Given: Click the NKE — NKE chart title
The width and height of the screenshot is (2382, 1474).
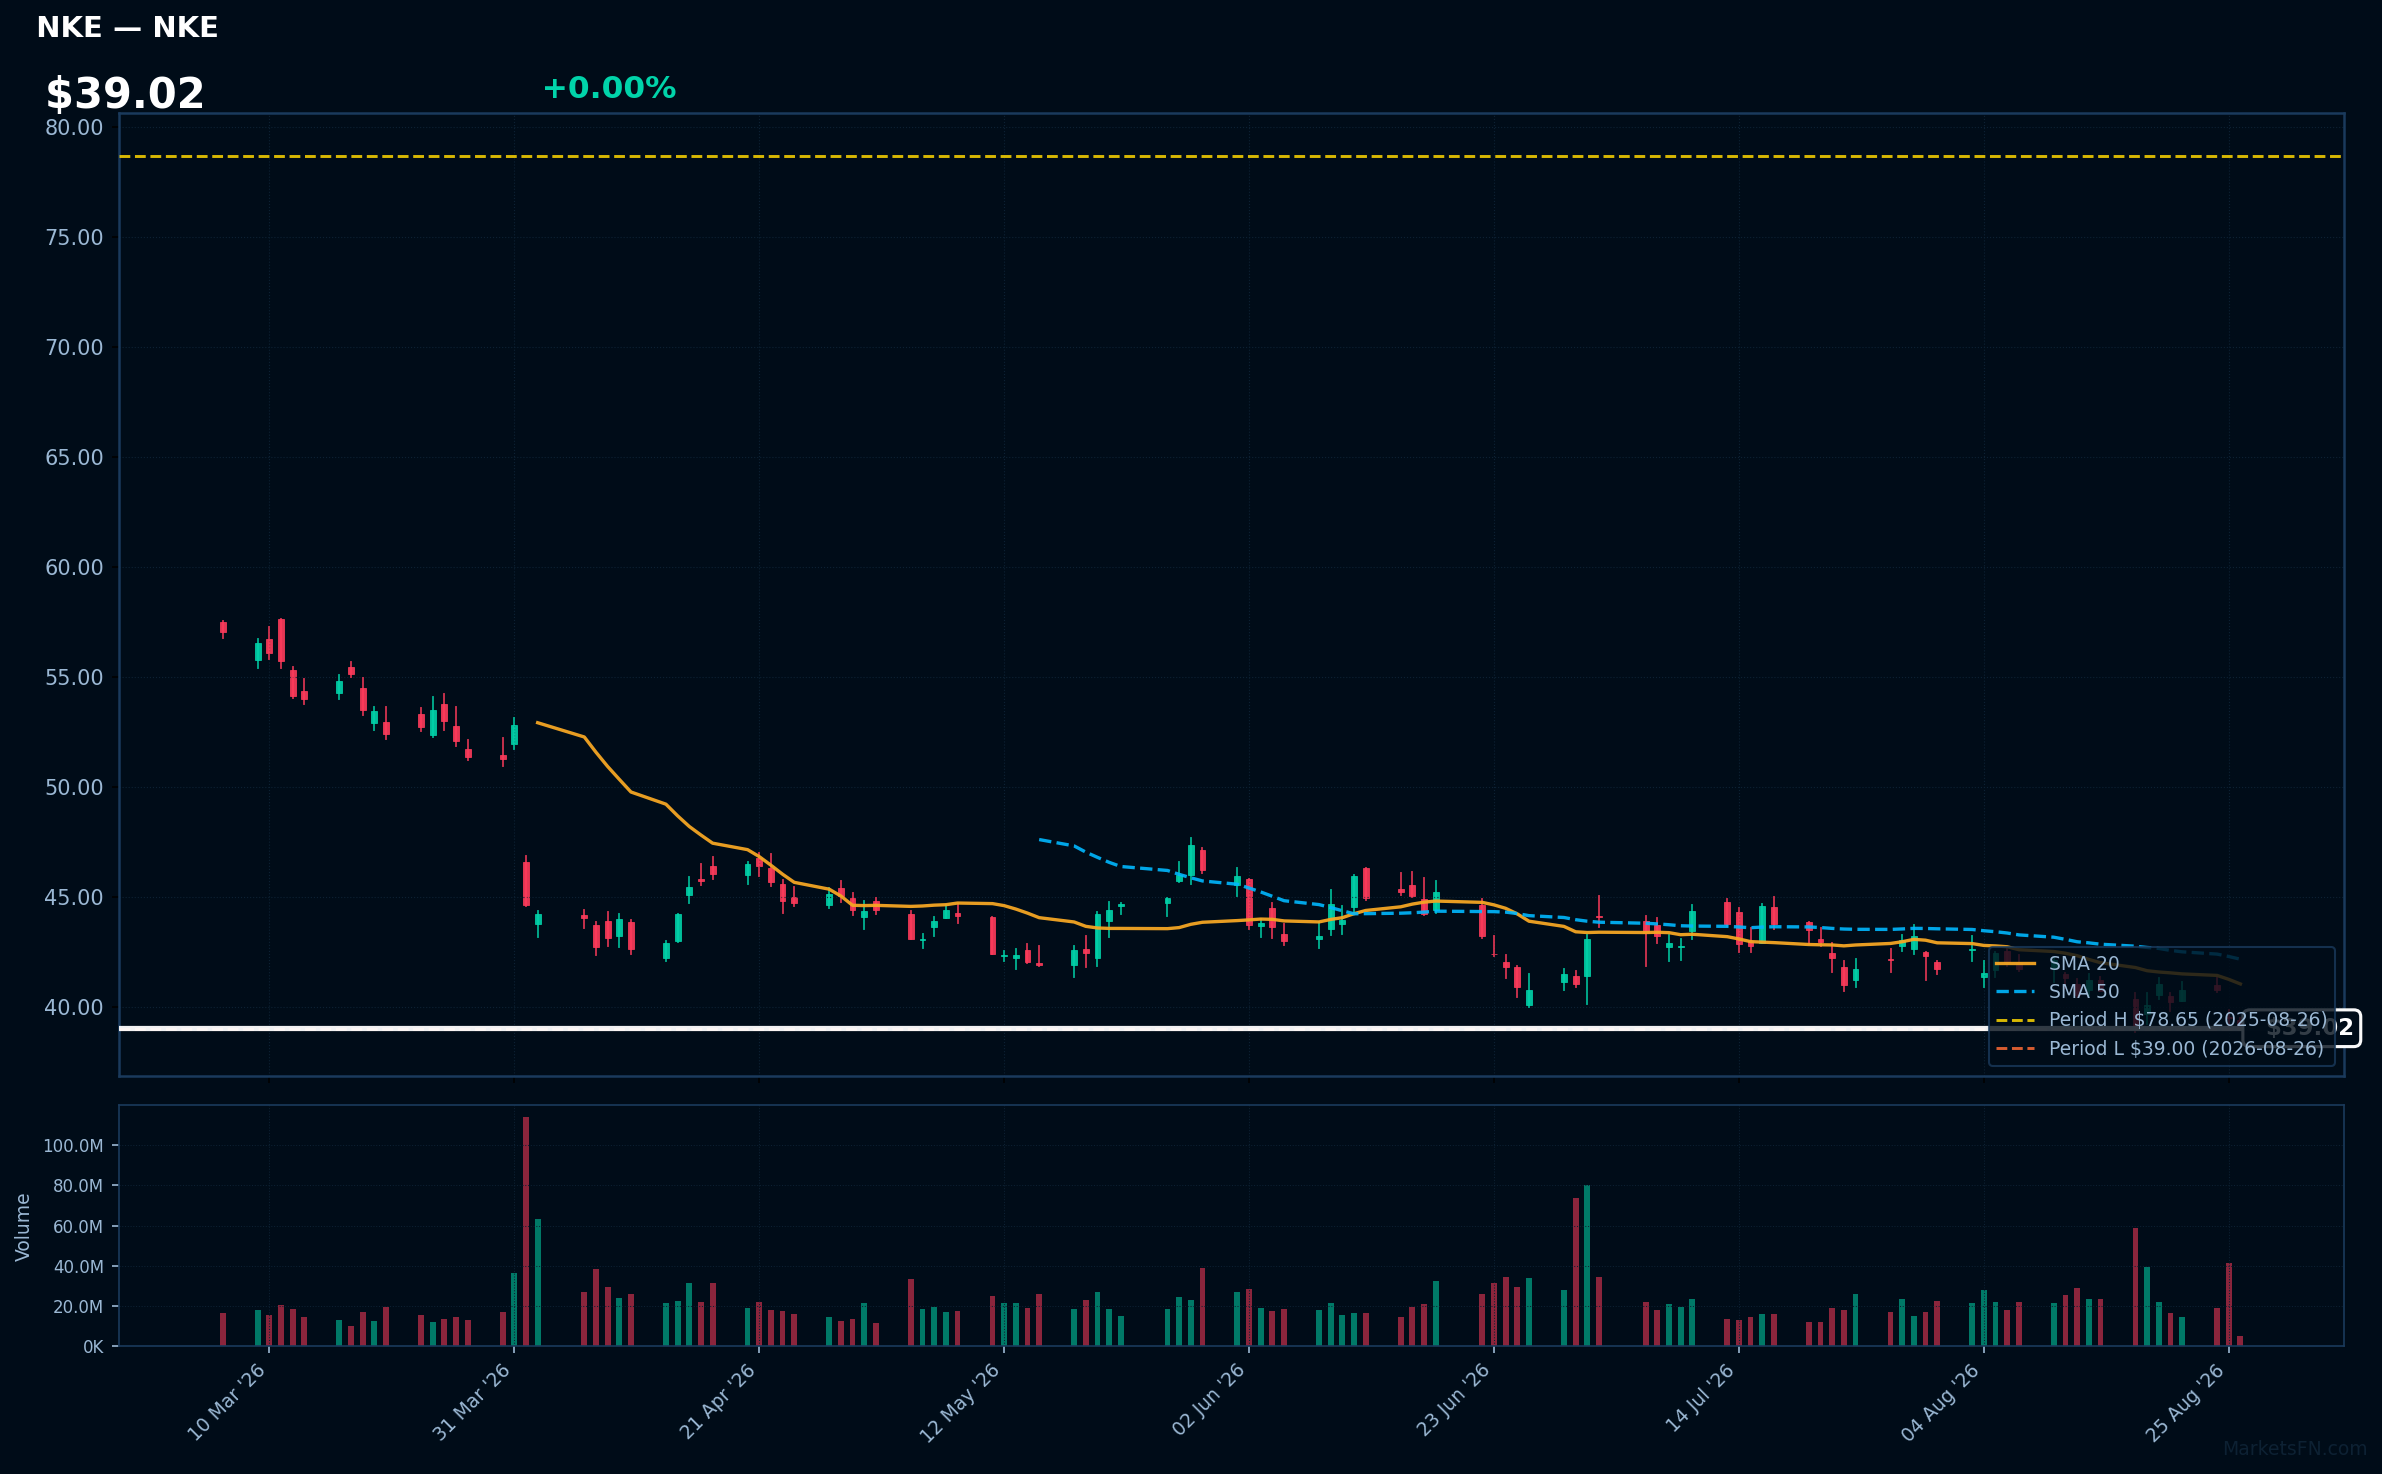Looking at the screenshot, I should pyautogui.click(x=127, y=27).
